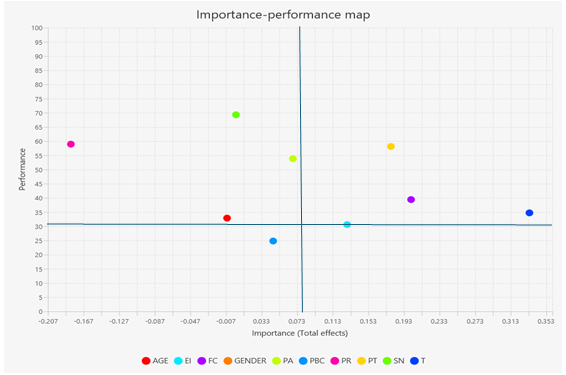The width and height of the screenshot is (566, 375).
Task: Click the yellow PT data point
Action: click(391, 146)
